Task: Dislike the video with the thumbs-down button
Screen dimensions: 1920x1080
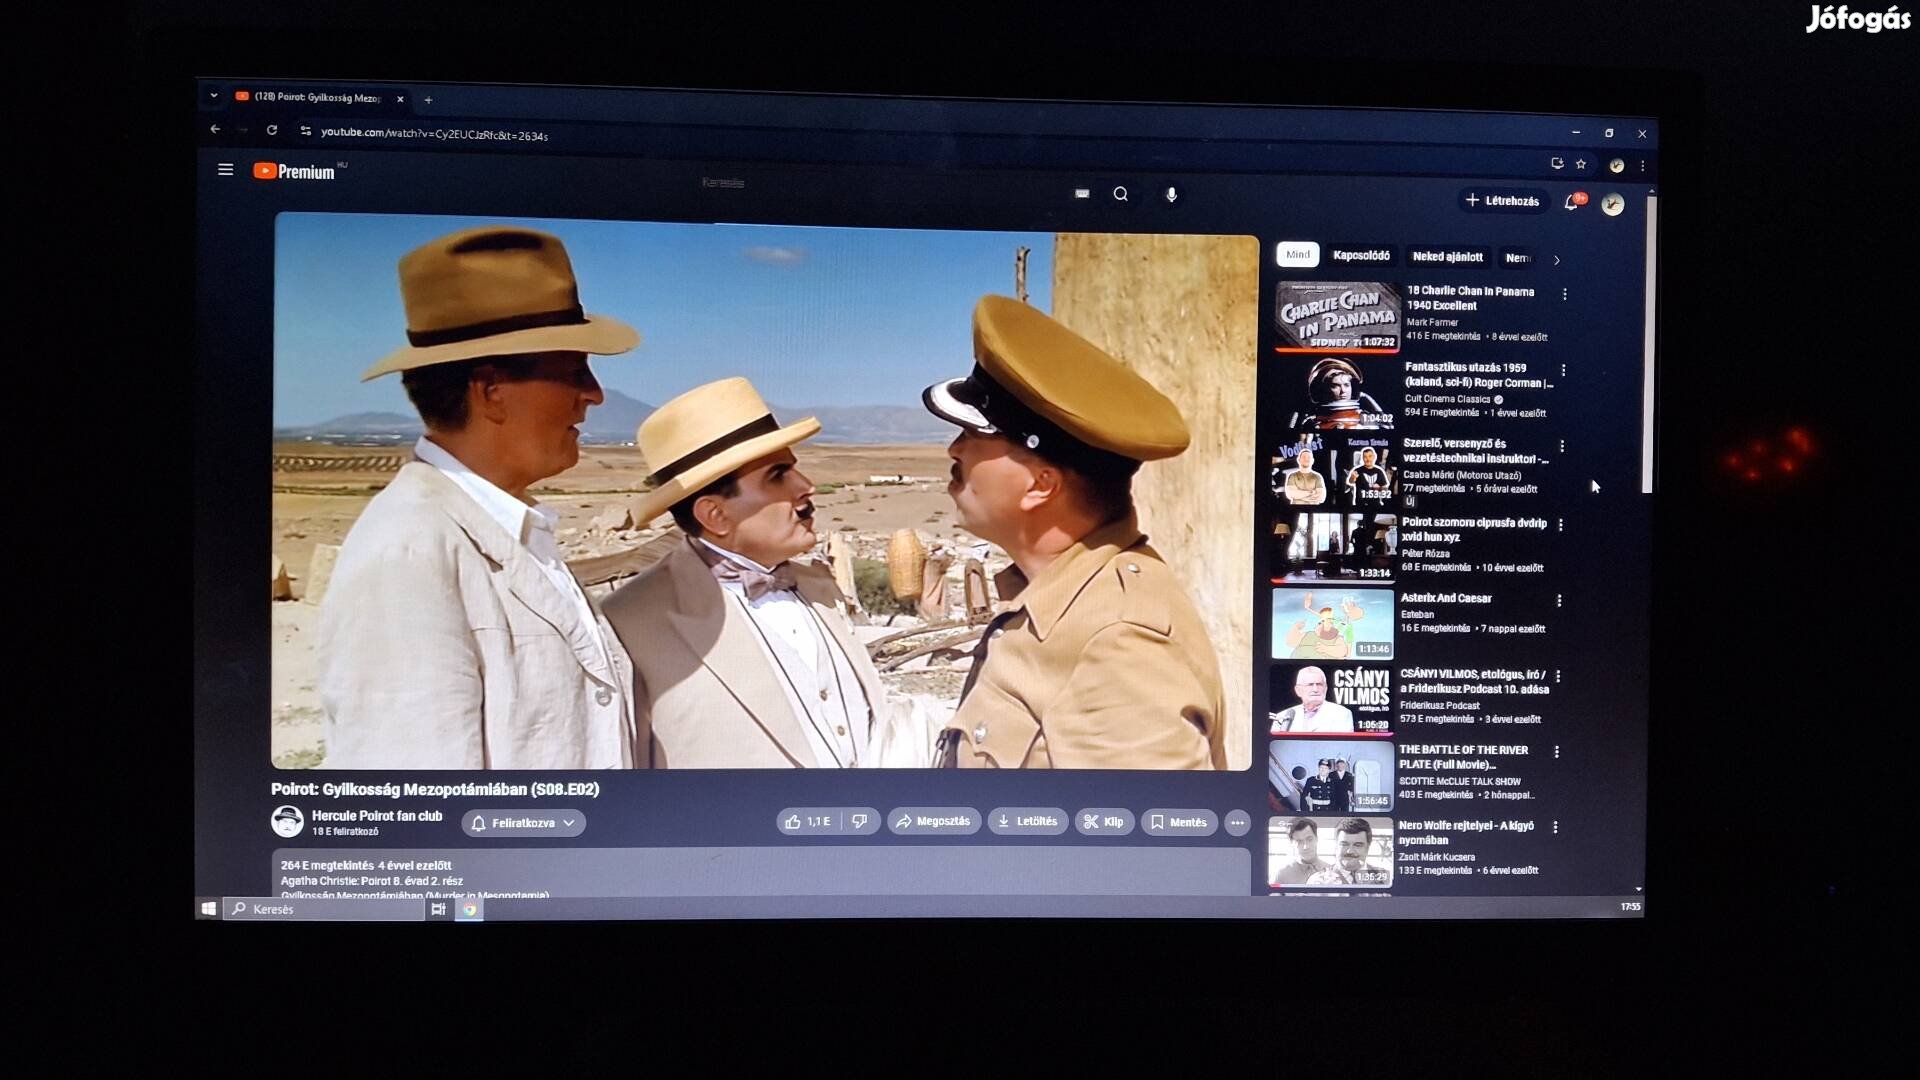Action: click(x=860, y=822)
